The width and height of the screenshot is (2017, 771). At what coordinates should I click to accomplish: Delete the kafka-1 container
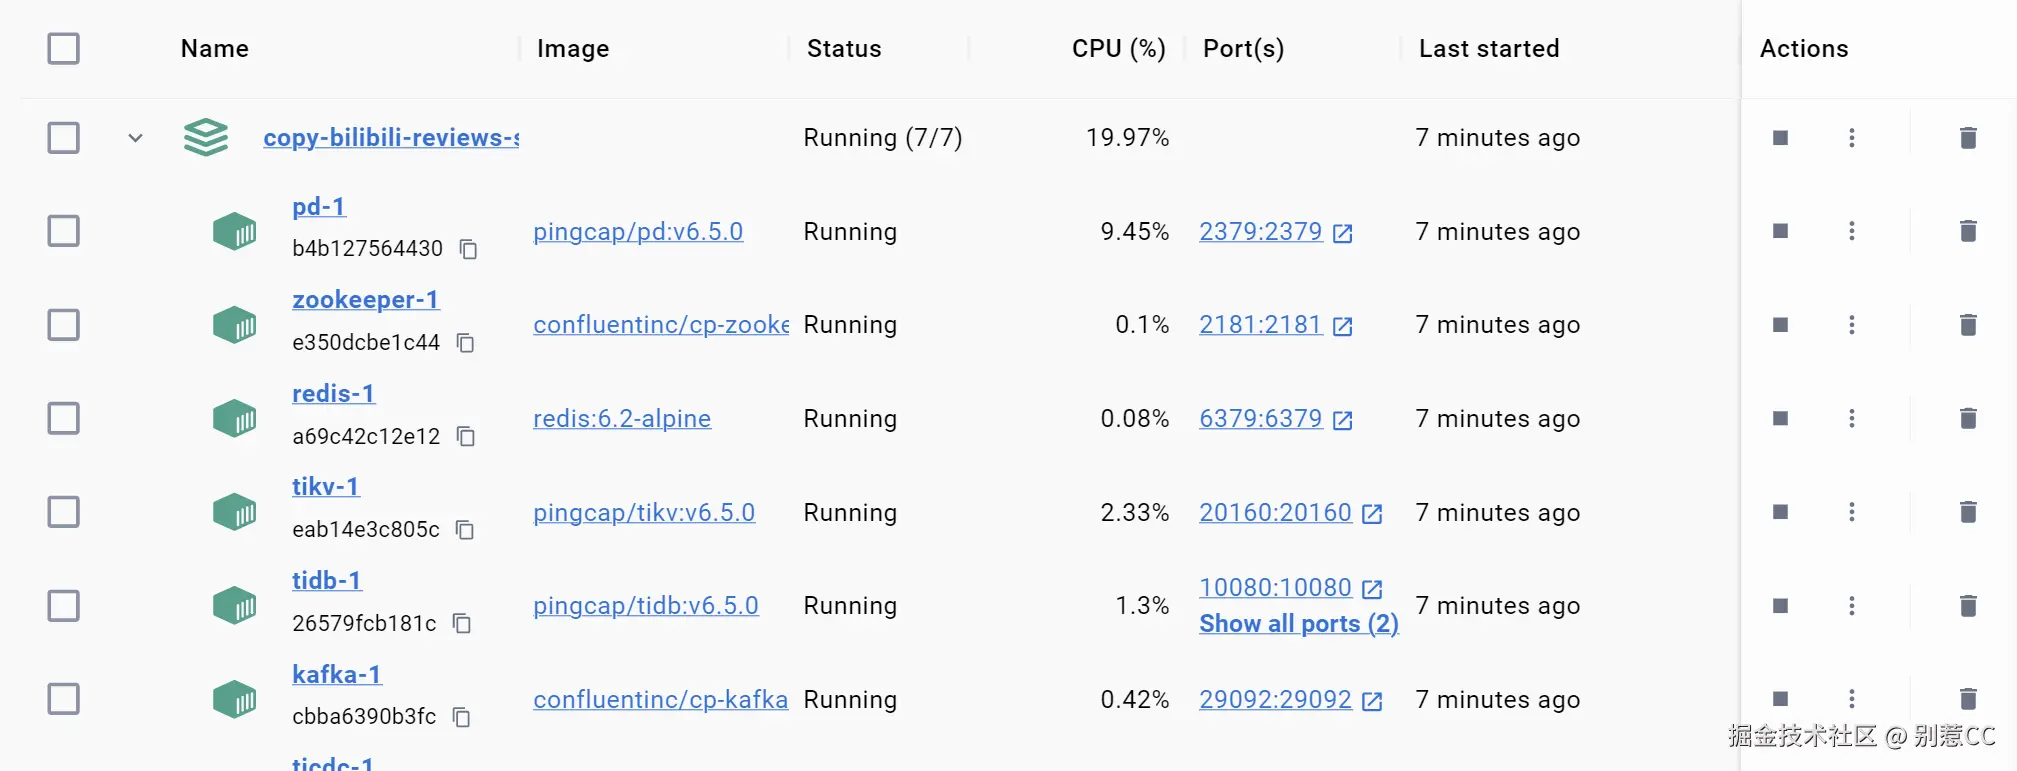point(1968,698)
